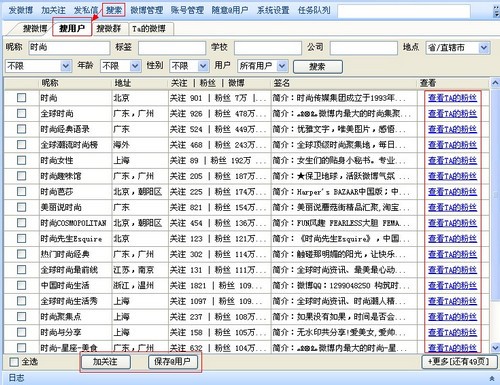Click the 加关注 button at the bottom

pyautogui.click(x=105, y=362)
